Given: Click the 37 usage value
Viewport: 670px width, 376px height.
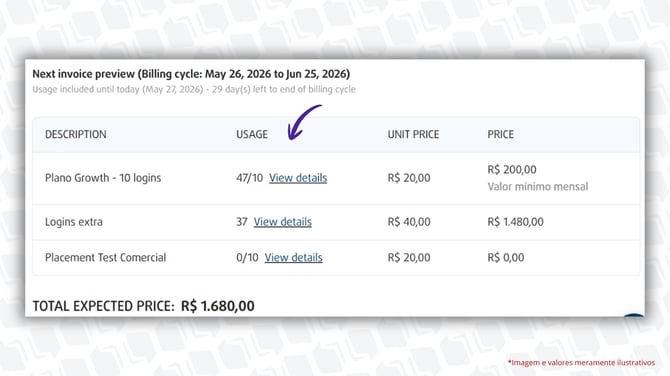Looking at the screenshot, I should (x=242, y=222).
